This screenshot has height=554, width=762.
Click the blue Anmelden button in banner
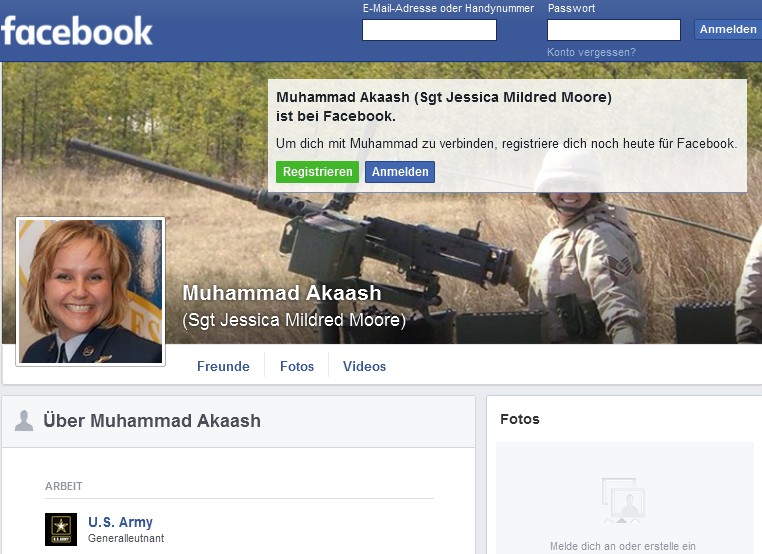(x=400, y=172)
